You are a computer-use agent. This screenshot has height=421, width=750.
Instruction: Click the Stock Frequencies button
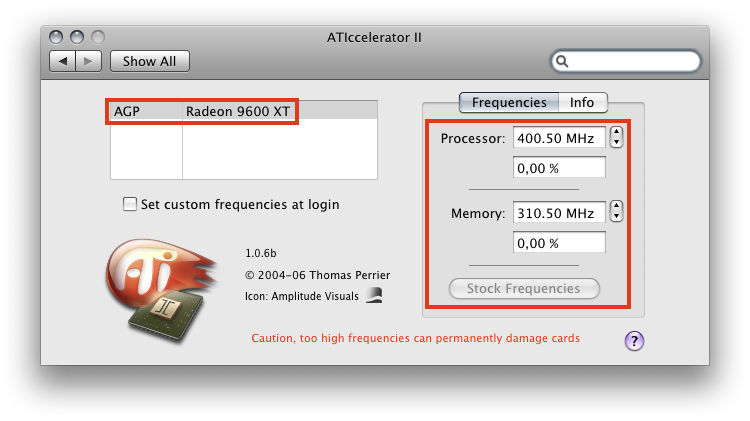pos(524,288)
